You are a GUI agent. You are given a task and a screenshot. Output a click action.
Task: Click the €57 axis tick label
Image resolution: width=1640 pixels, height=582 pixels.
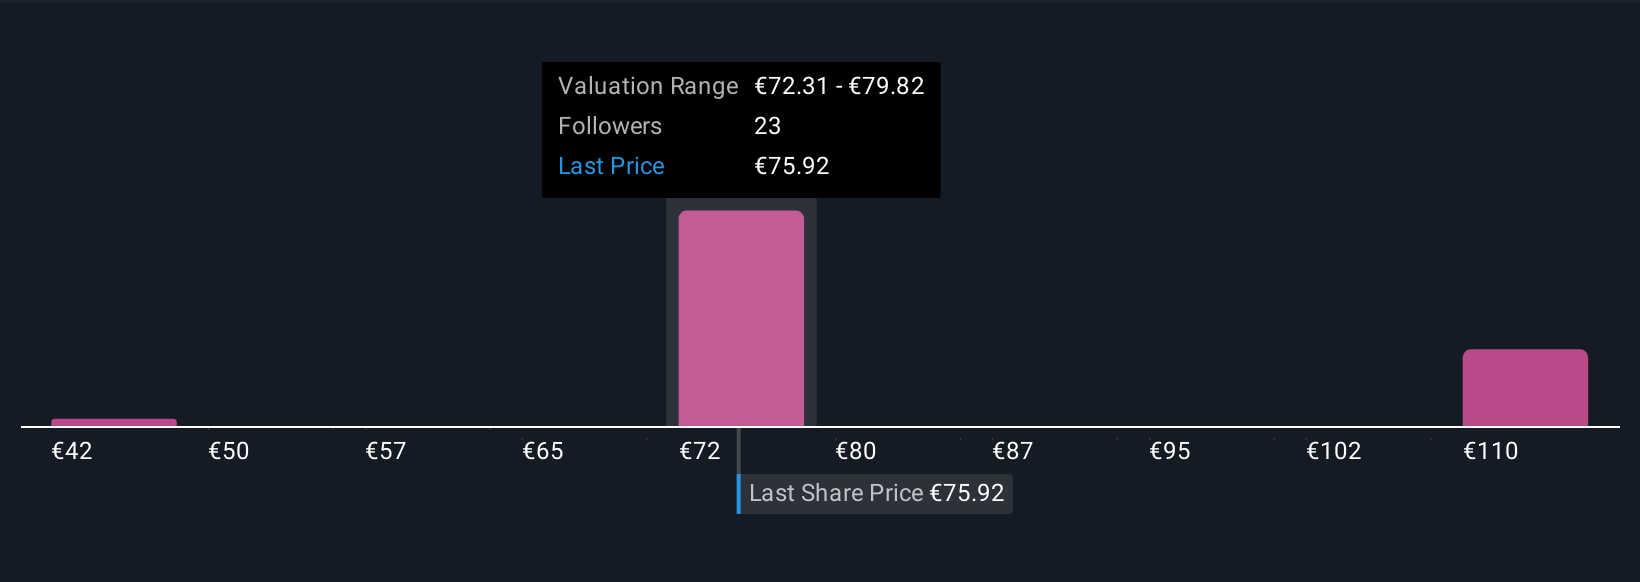pos(386,451)
